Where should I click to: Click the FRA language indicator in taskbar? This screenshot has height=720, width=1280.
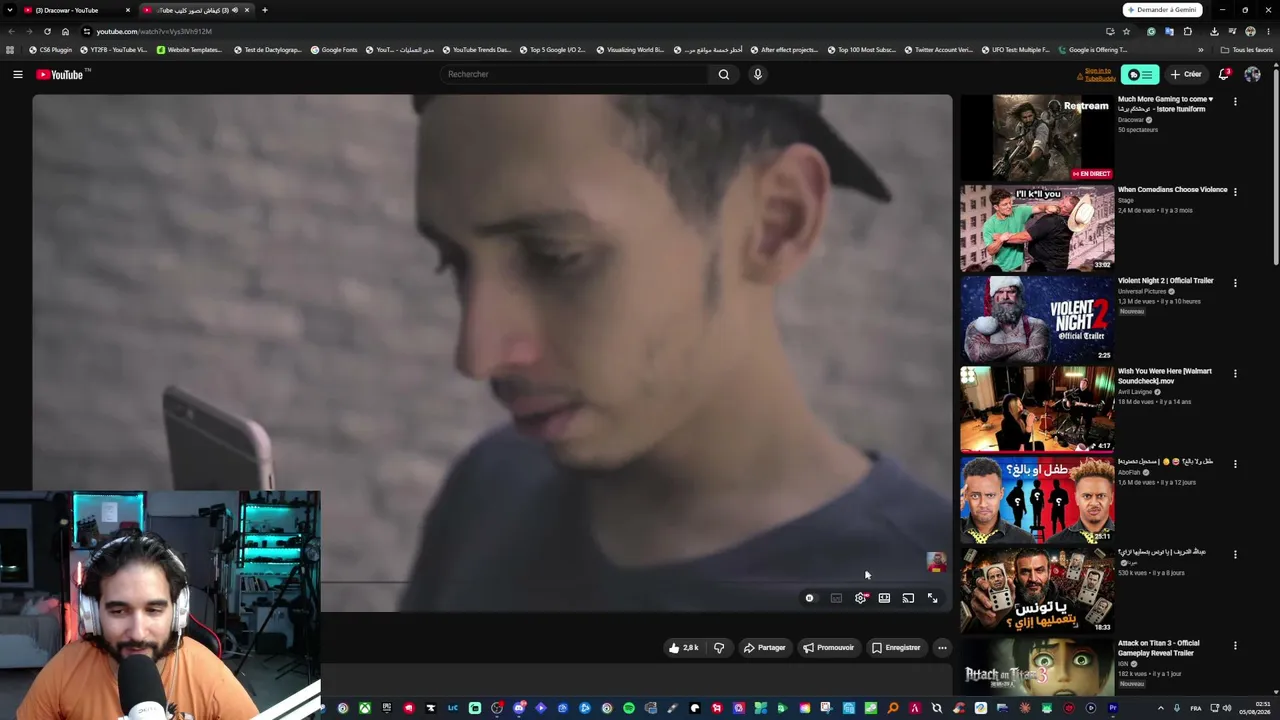[x=1196, y=709]
